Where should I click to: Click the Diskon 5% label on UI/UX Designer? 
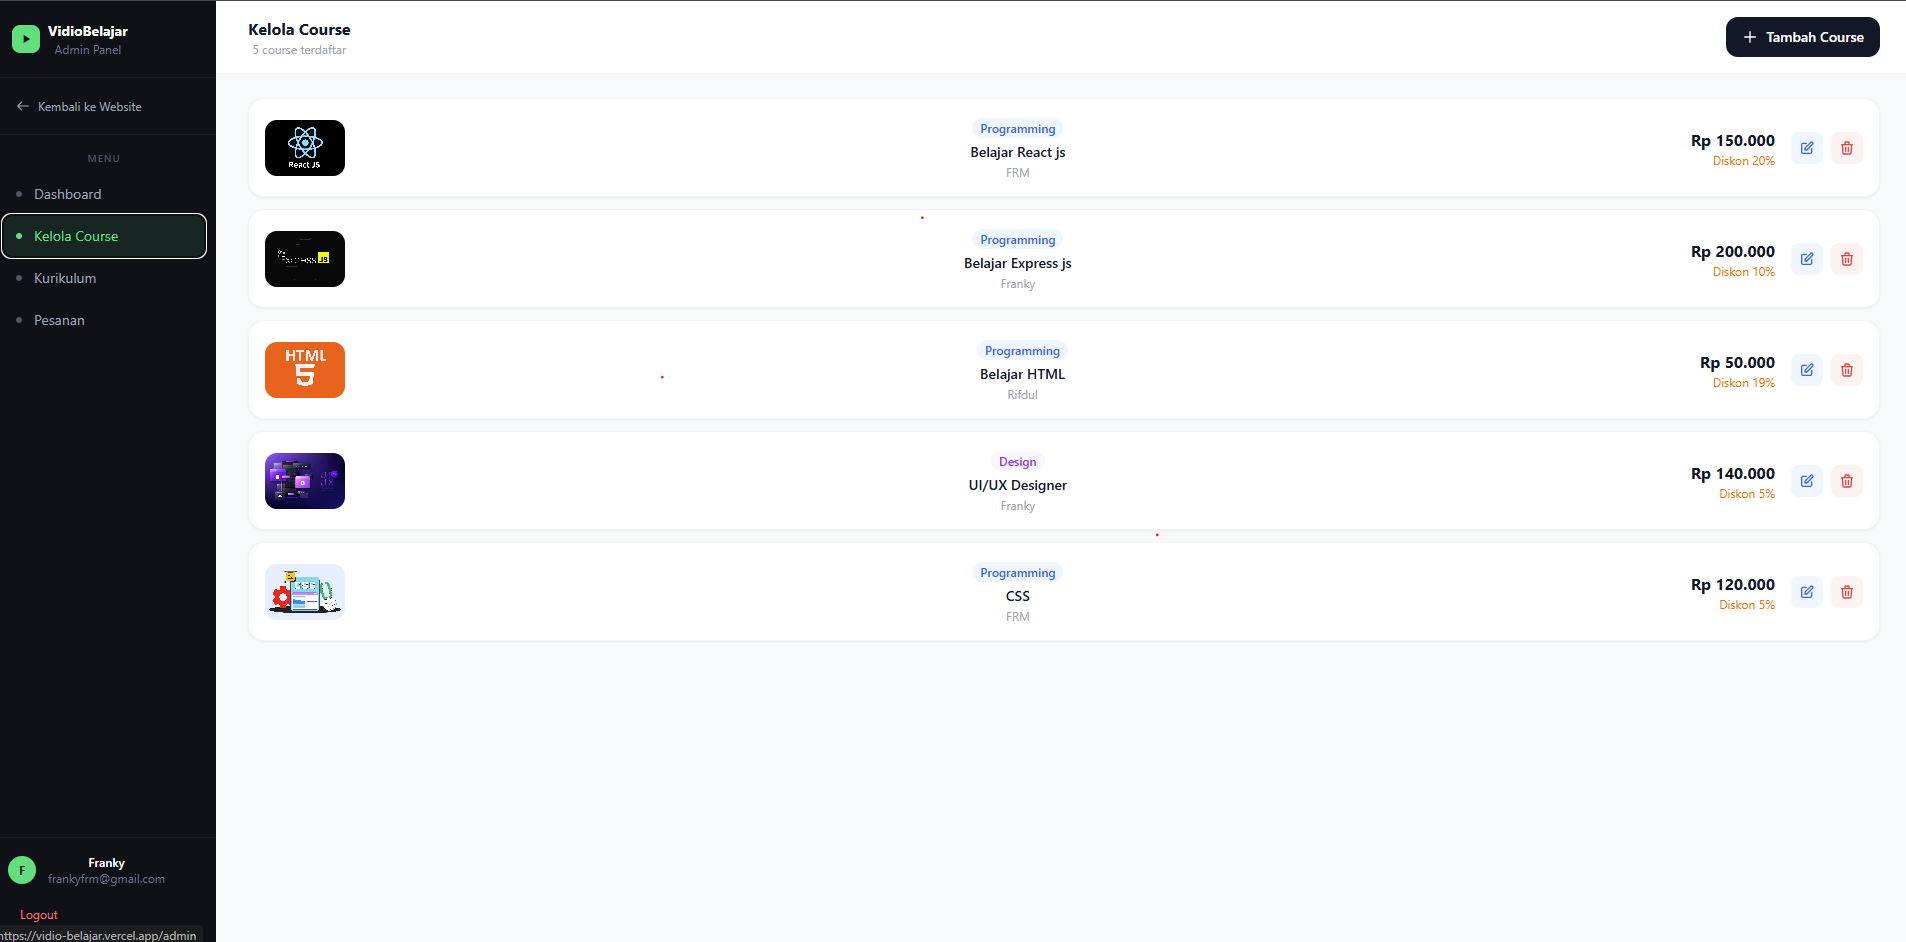1747,494
